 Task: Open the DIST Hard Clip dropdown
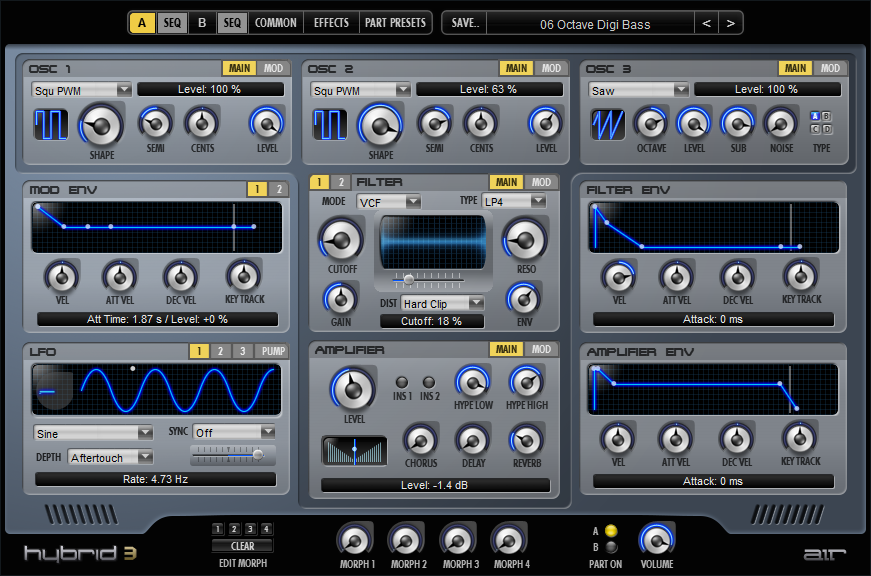pos(443,303)
